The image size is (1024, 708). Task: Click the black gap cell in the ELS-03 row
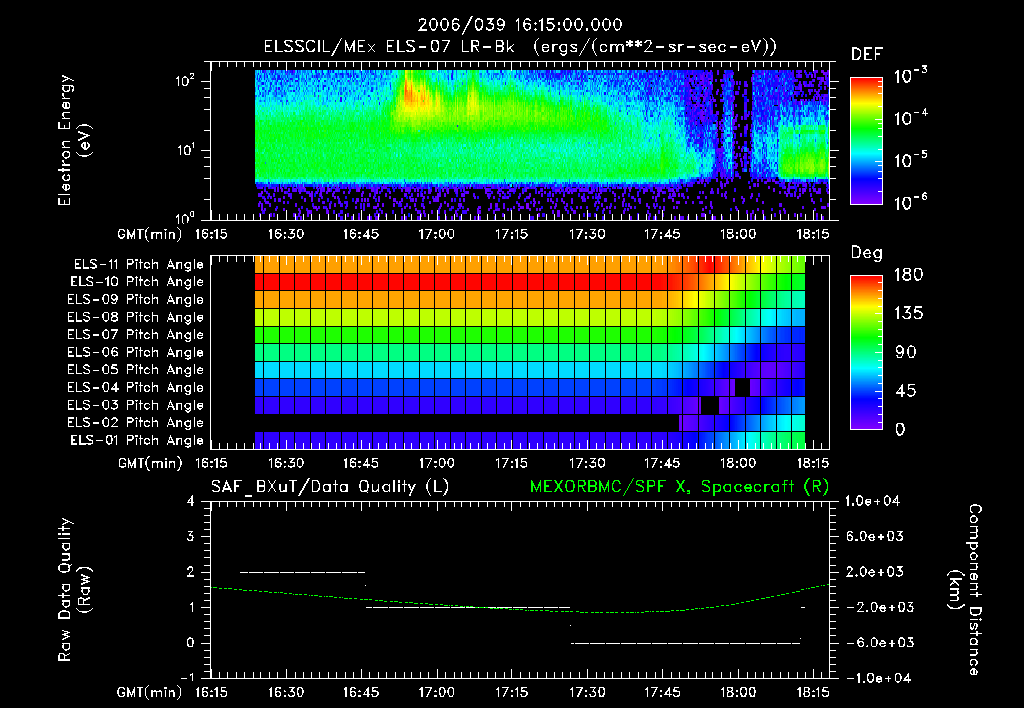coord(710,405)
